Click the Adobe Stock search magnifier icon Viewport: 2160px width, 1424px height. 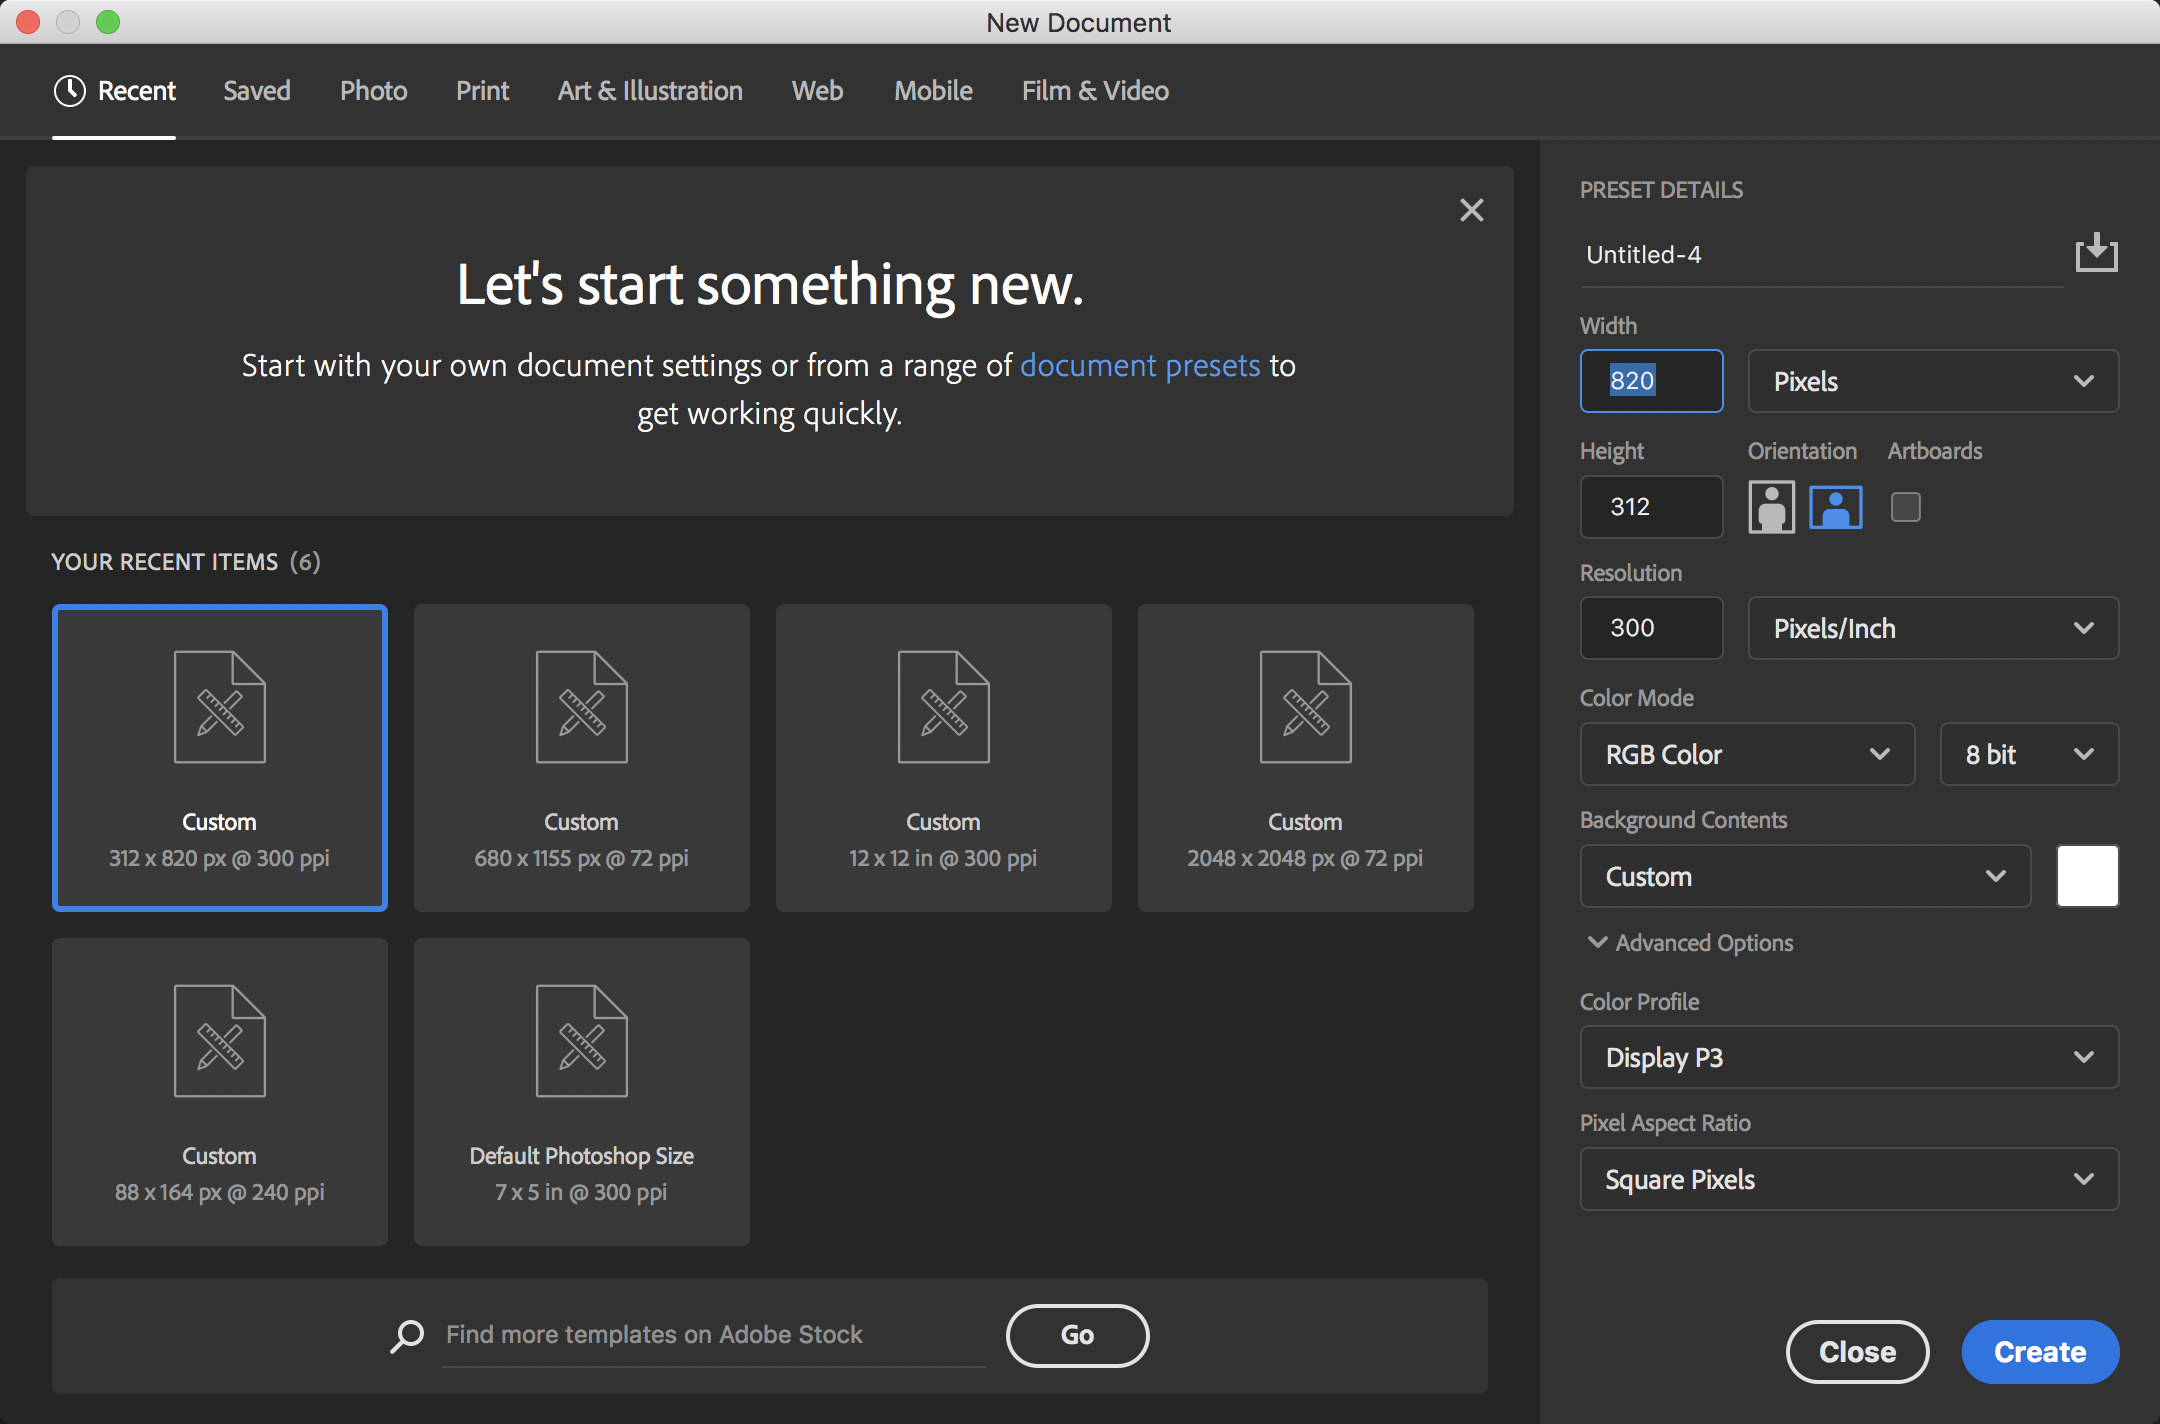407,1335
